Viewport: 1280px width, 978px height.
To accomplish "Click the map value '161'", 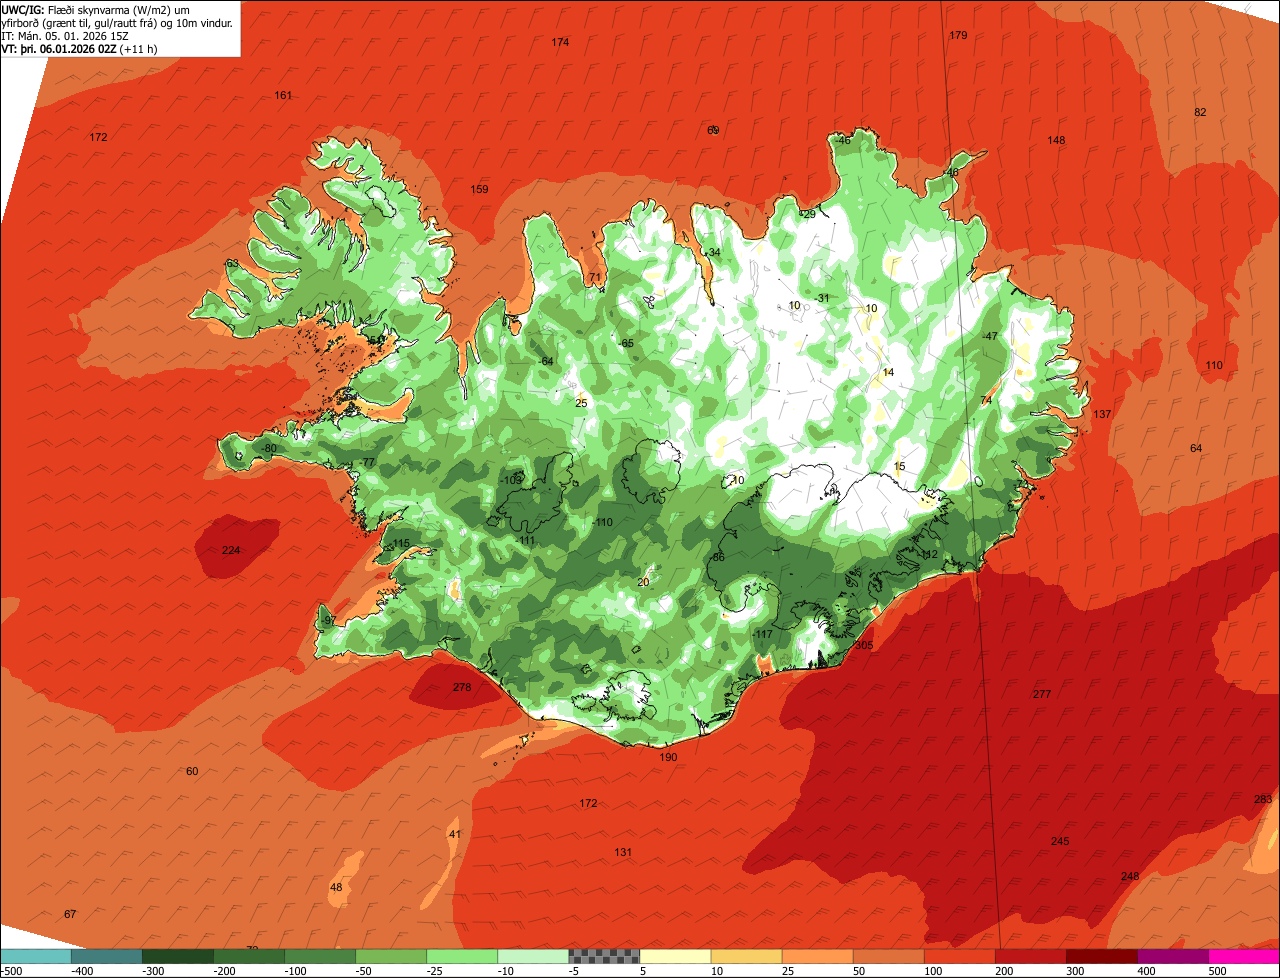I will (x=283, y=95).
